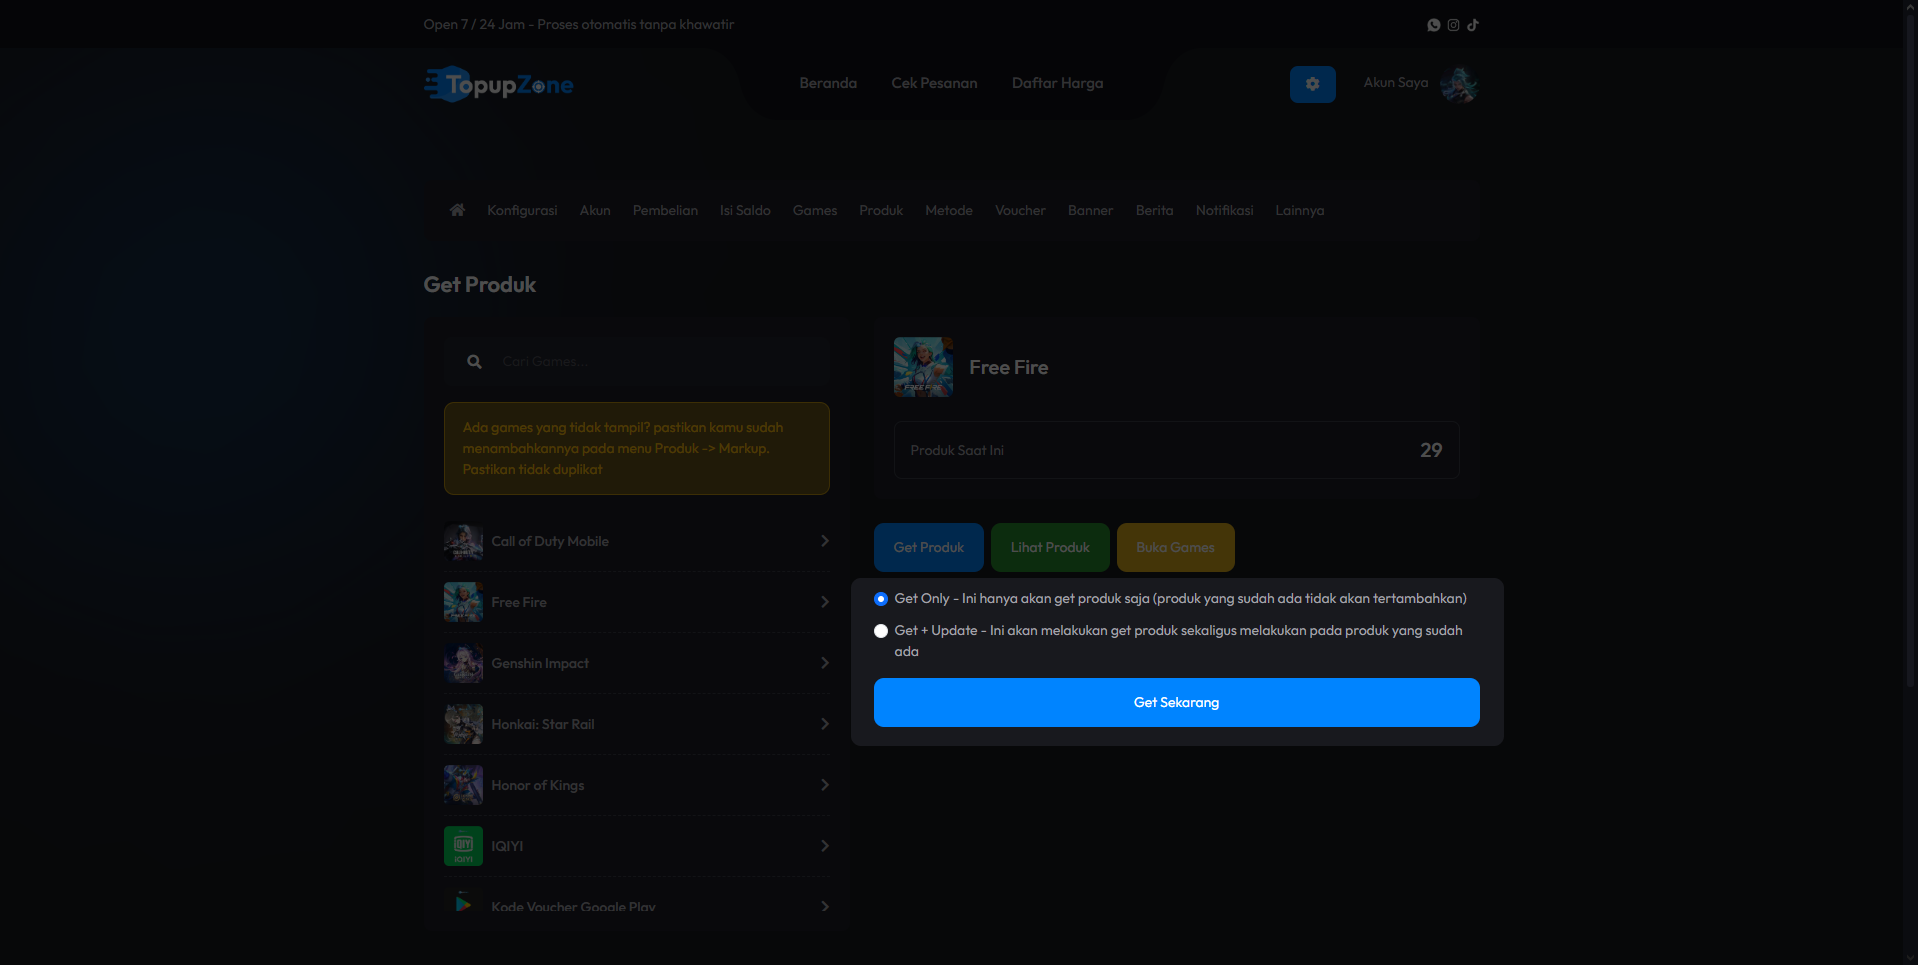Screen dimensions: 1918x965
Task: Select Honkai: Star Rail game name
Action: coord(543,724)
